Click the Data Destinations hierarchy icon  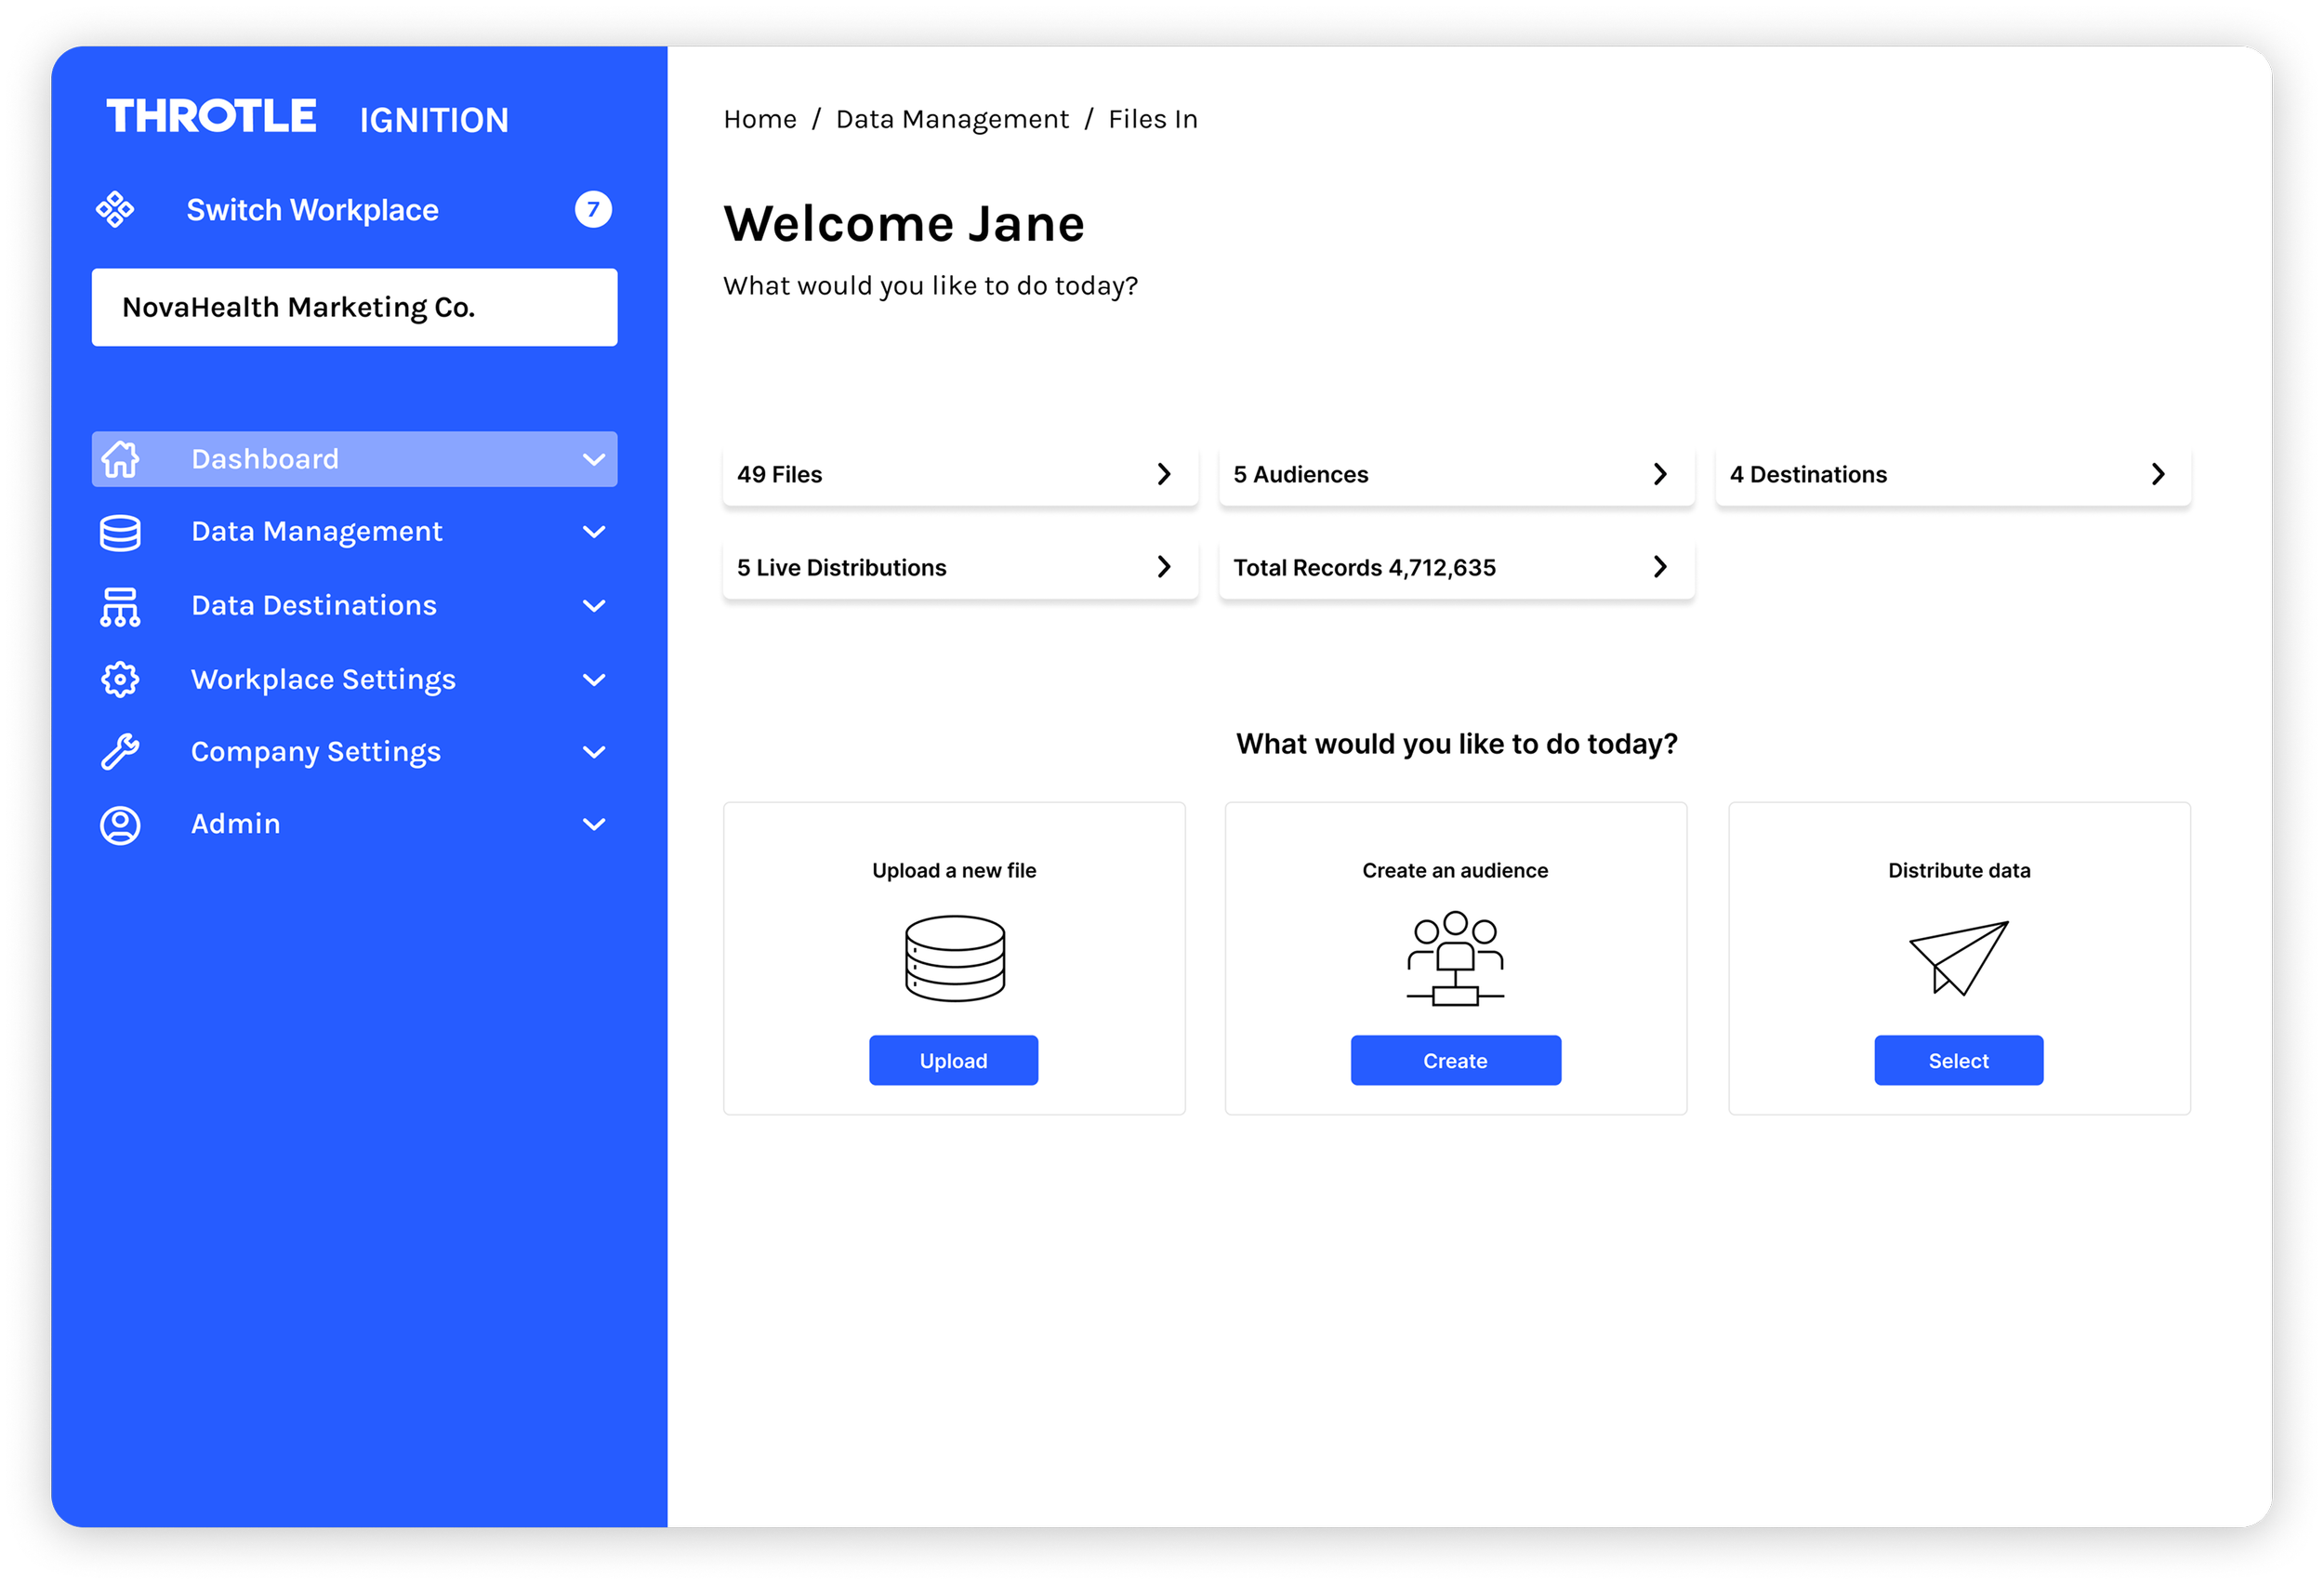coord(120,606)
